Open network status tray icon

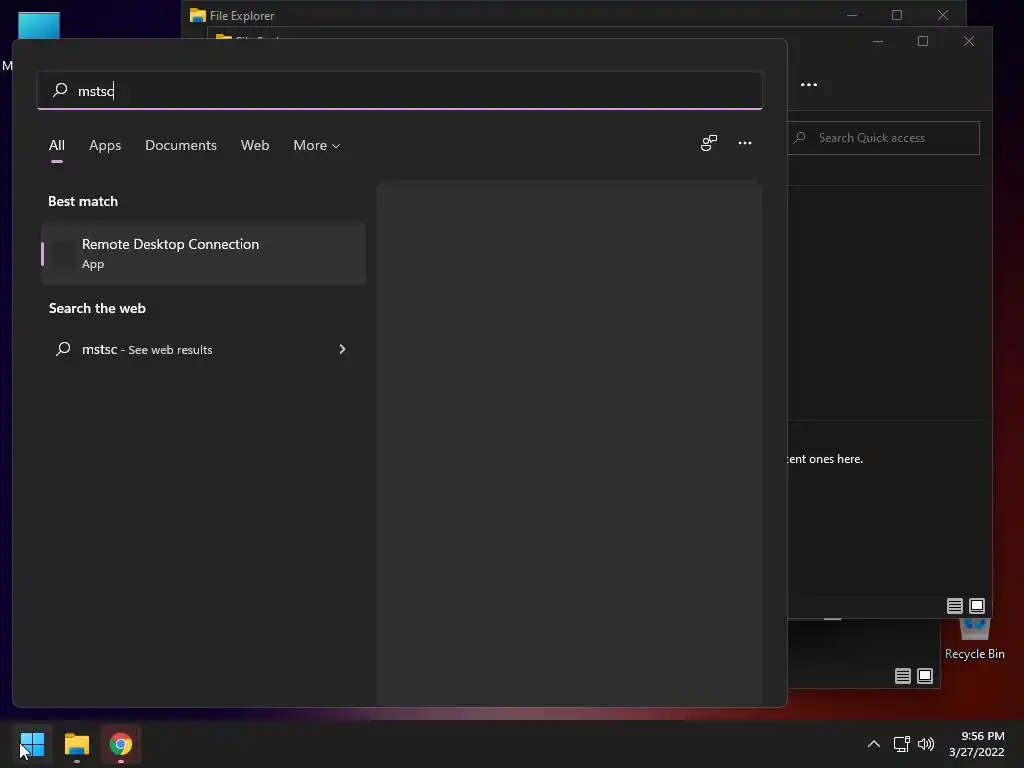(902, 744)
